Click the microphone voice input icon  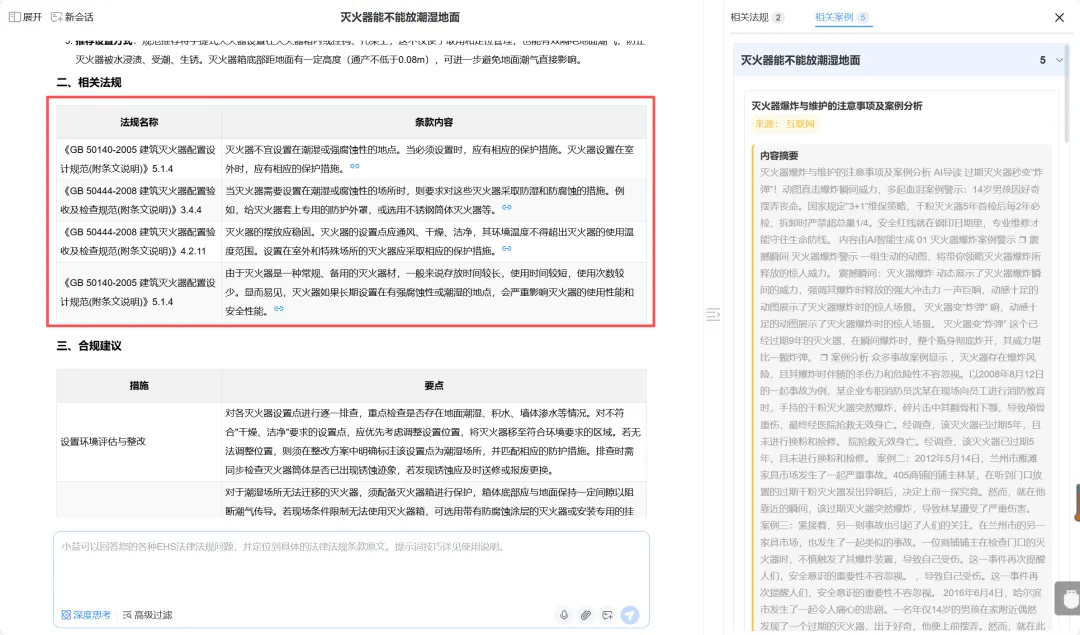[564, 615]
